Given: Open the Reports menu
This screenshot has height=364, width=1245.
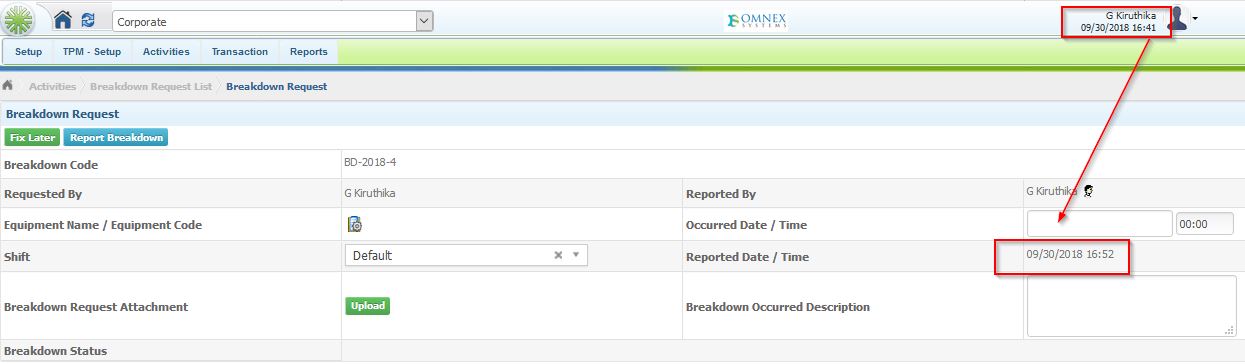Looking at the screenshot, I should coord(309,52).
